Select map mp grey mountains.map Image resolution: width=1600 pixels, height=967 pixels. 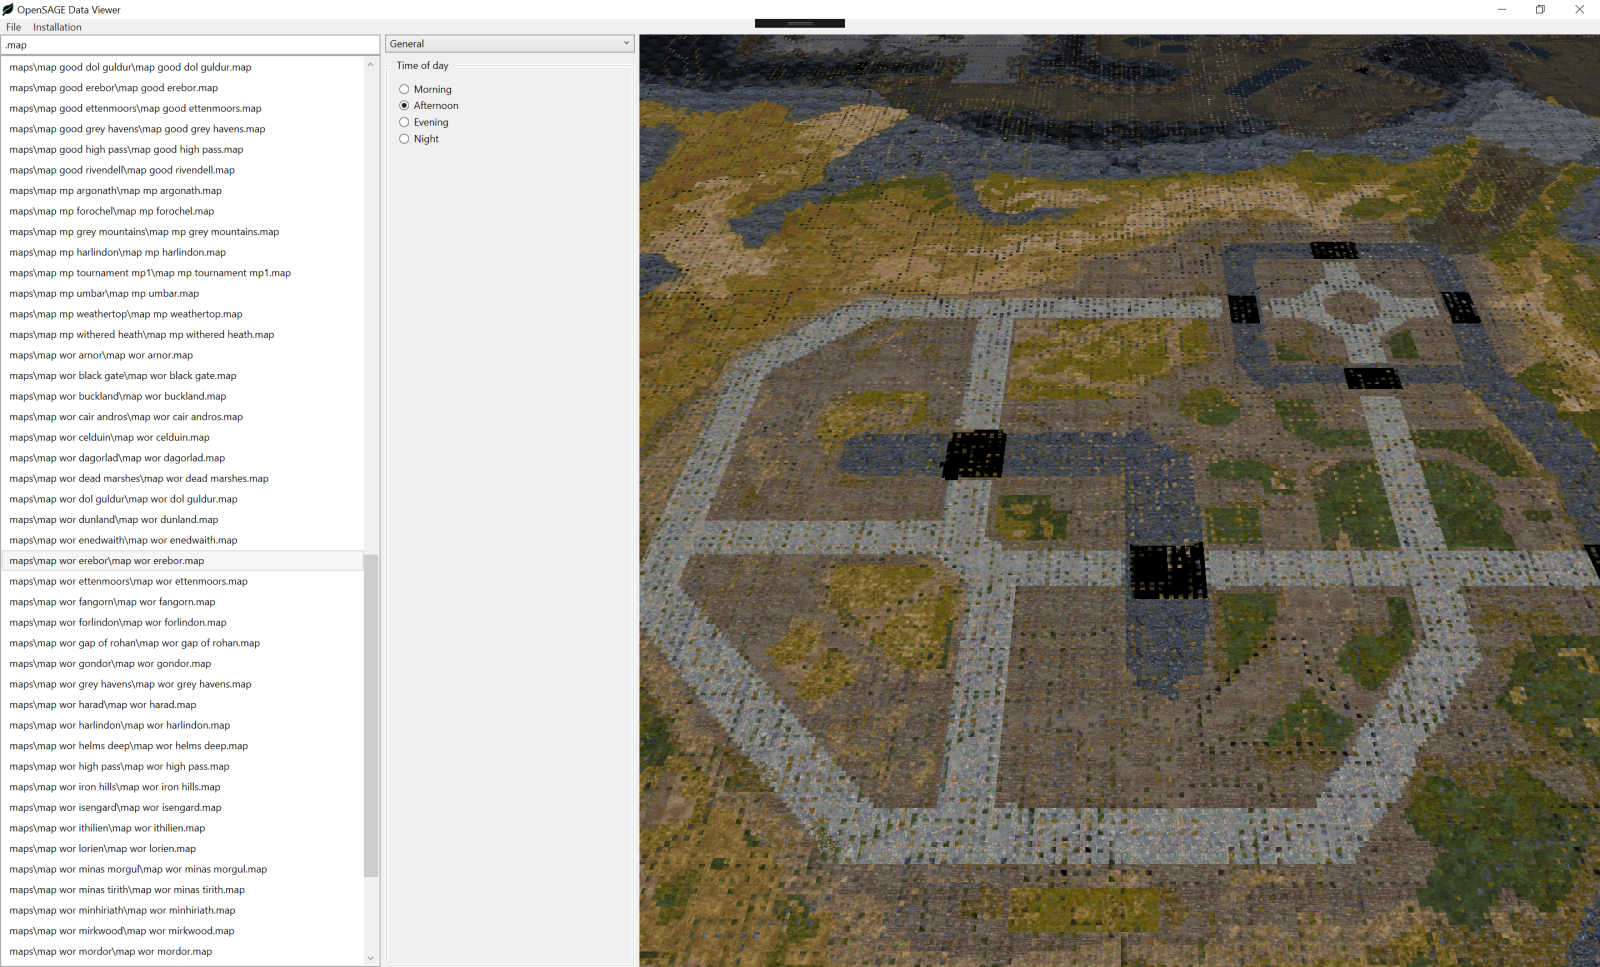pos(182,232)
